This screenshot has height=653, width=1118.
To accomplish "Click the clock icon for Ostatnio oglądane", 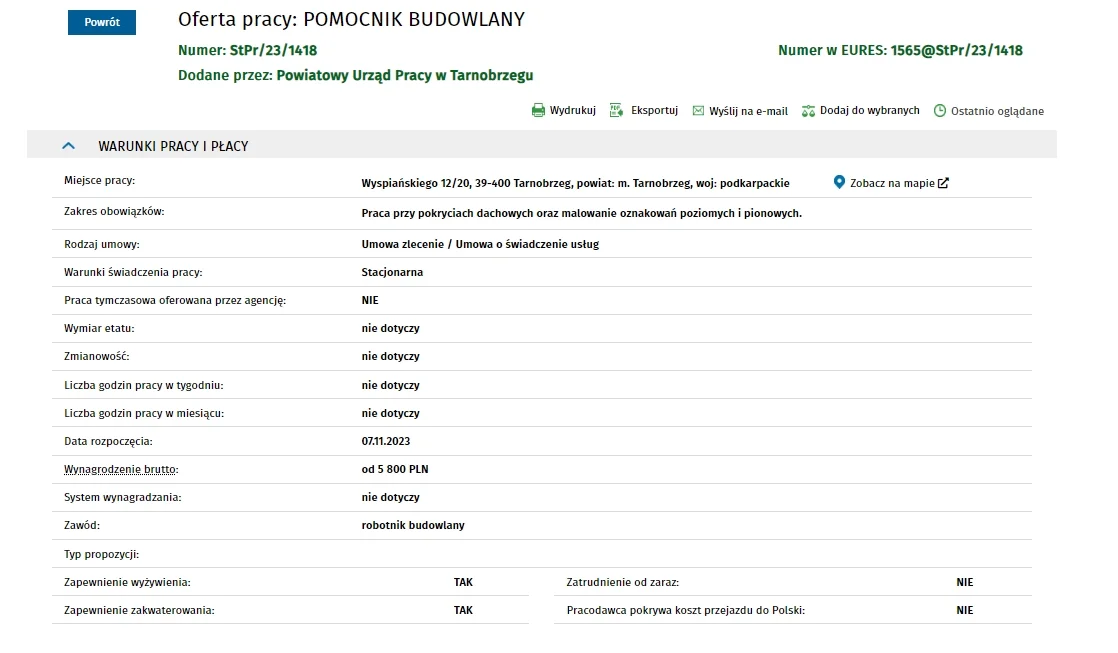I will click(x=940, y=110).
